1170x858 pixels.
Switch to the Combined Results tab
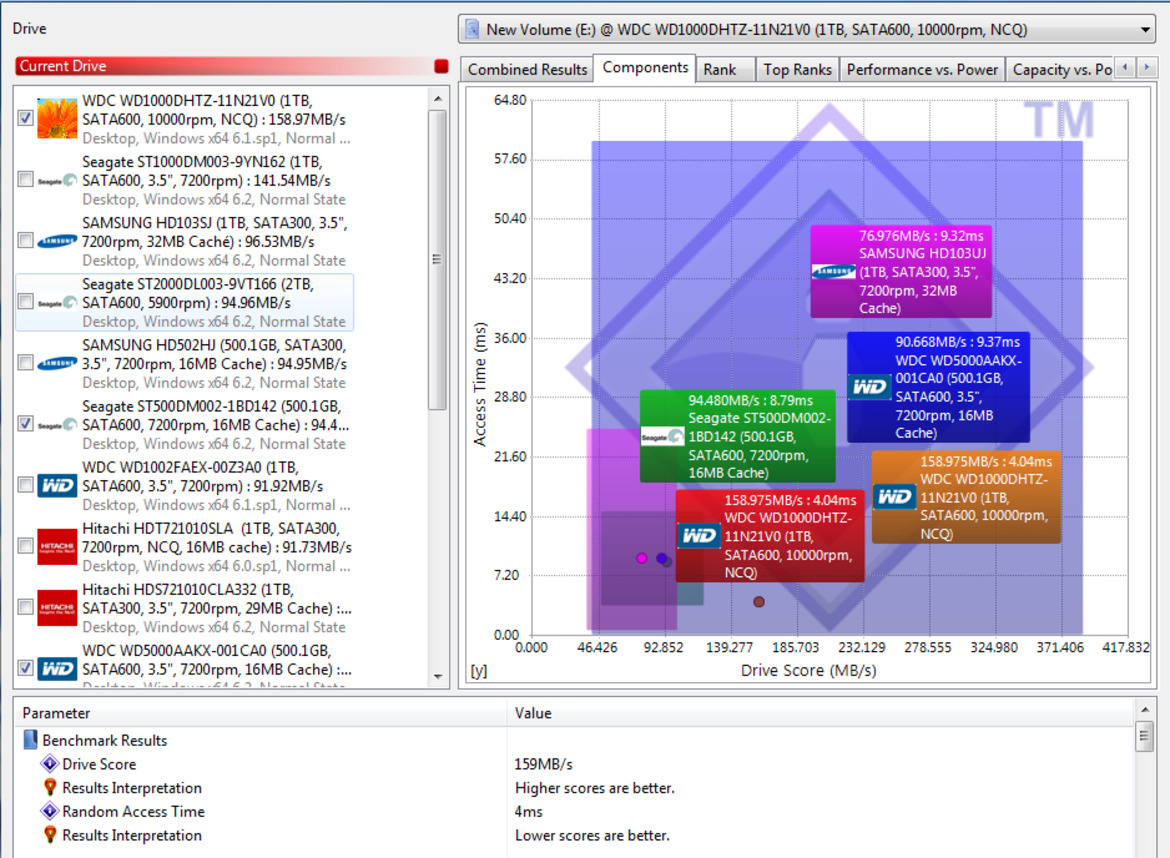pos(527,69)
